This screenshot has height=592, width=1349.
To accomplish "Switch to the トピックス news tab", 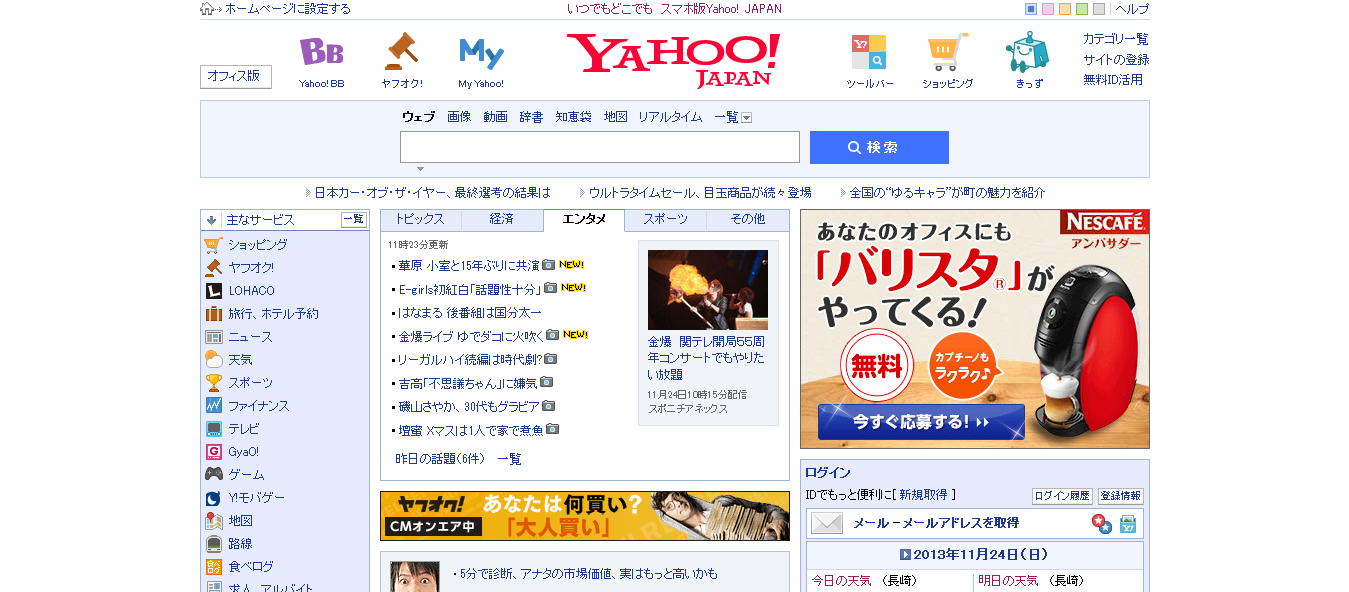I will pos(420,219).
